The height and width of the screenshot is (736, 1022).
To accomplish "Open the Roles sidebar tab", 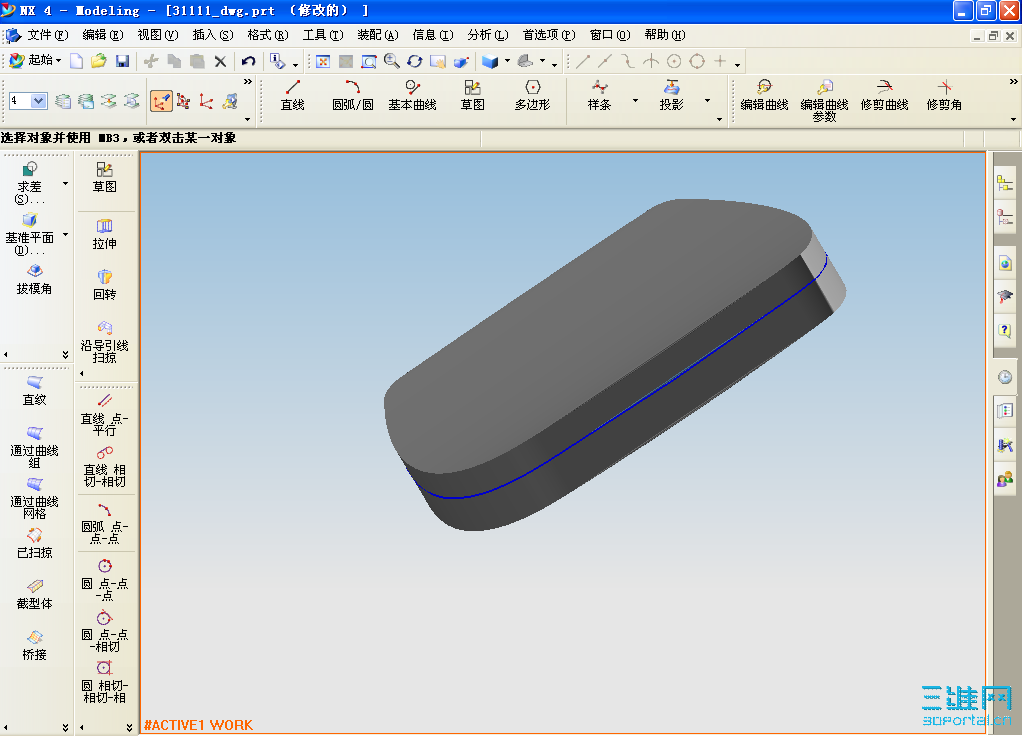I will coord(1005,479).
